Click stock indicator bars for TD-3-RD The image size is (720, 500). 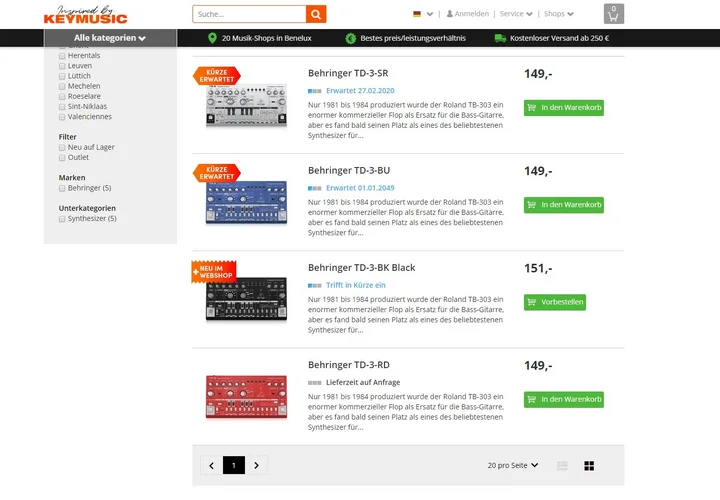315,382
